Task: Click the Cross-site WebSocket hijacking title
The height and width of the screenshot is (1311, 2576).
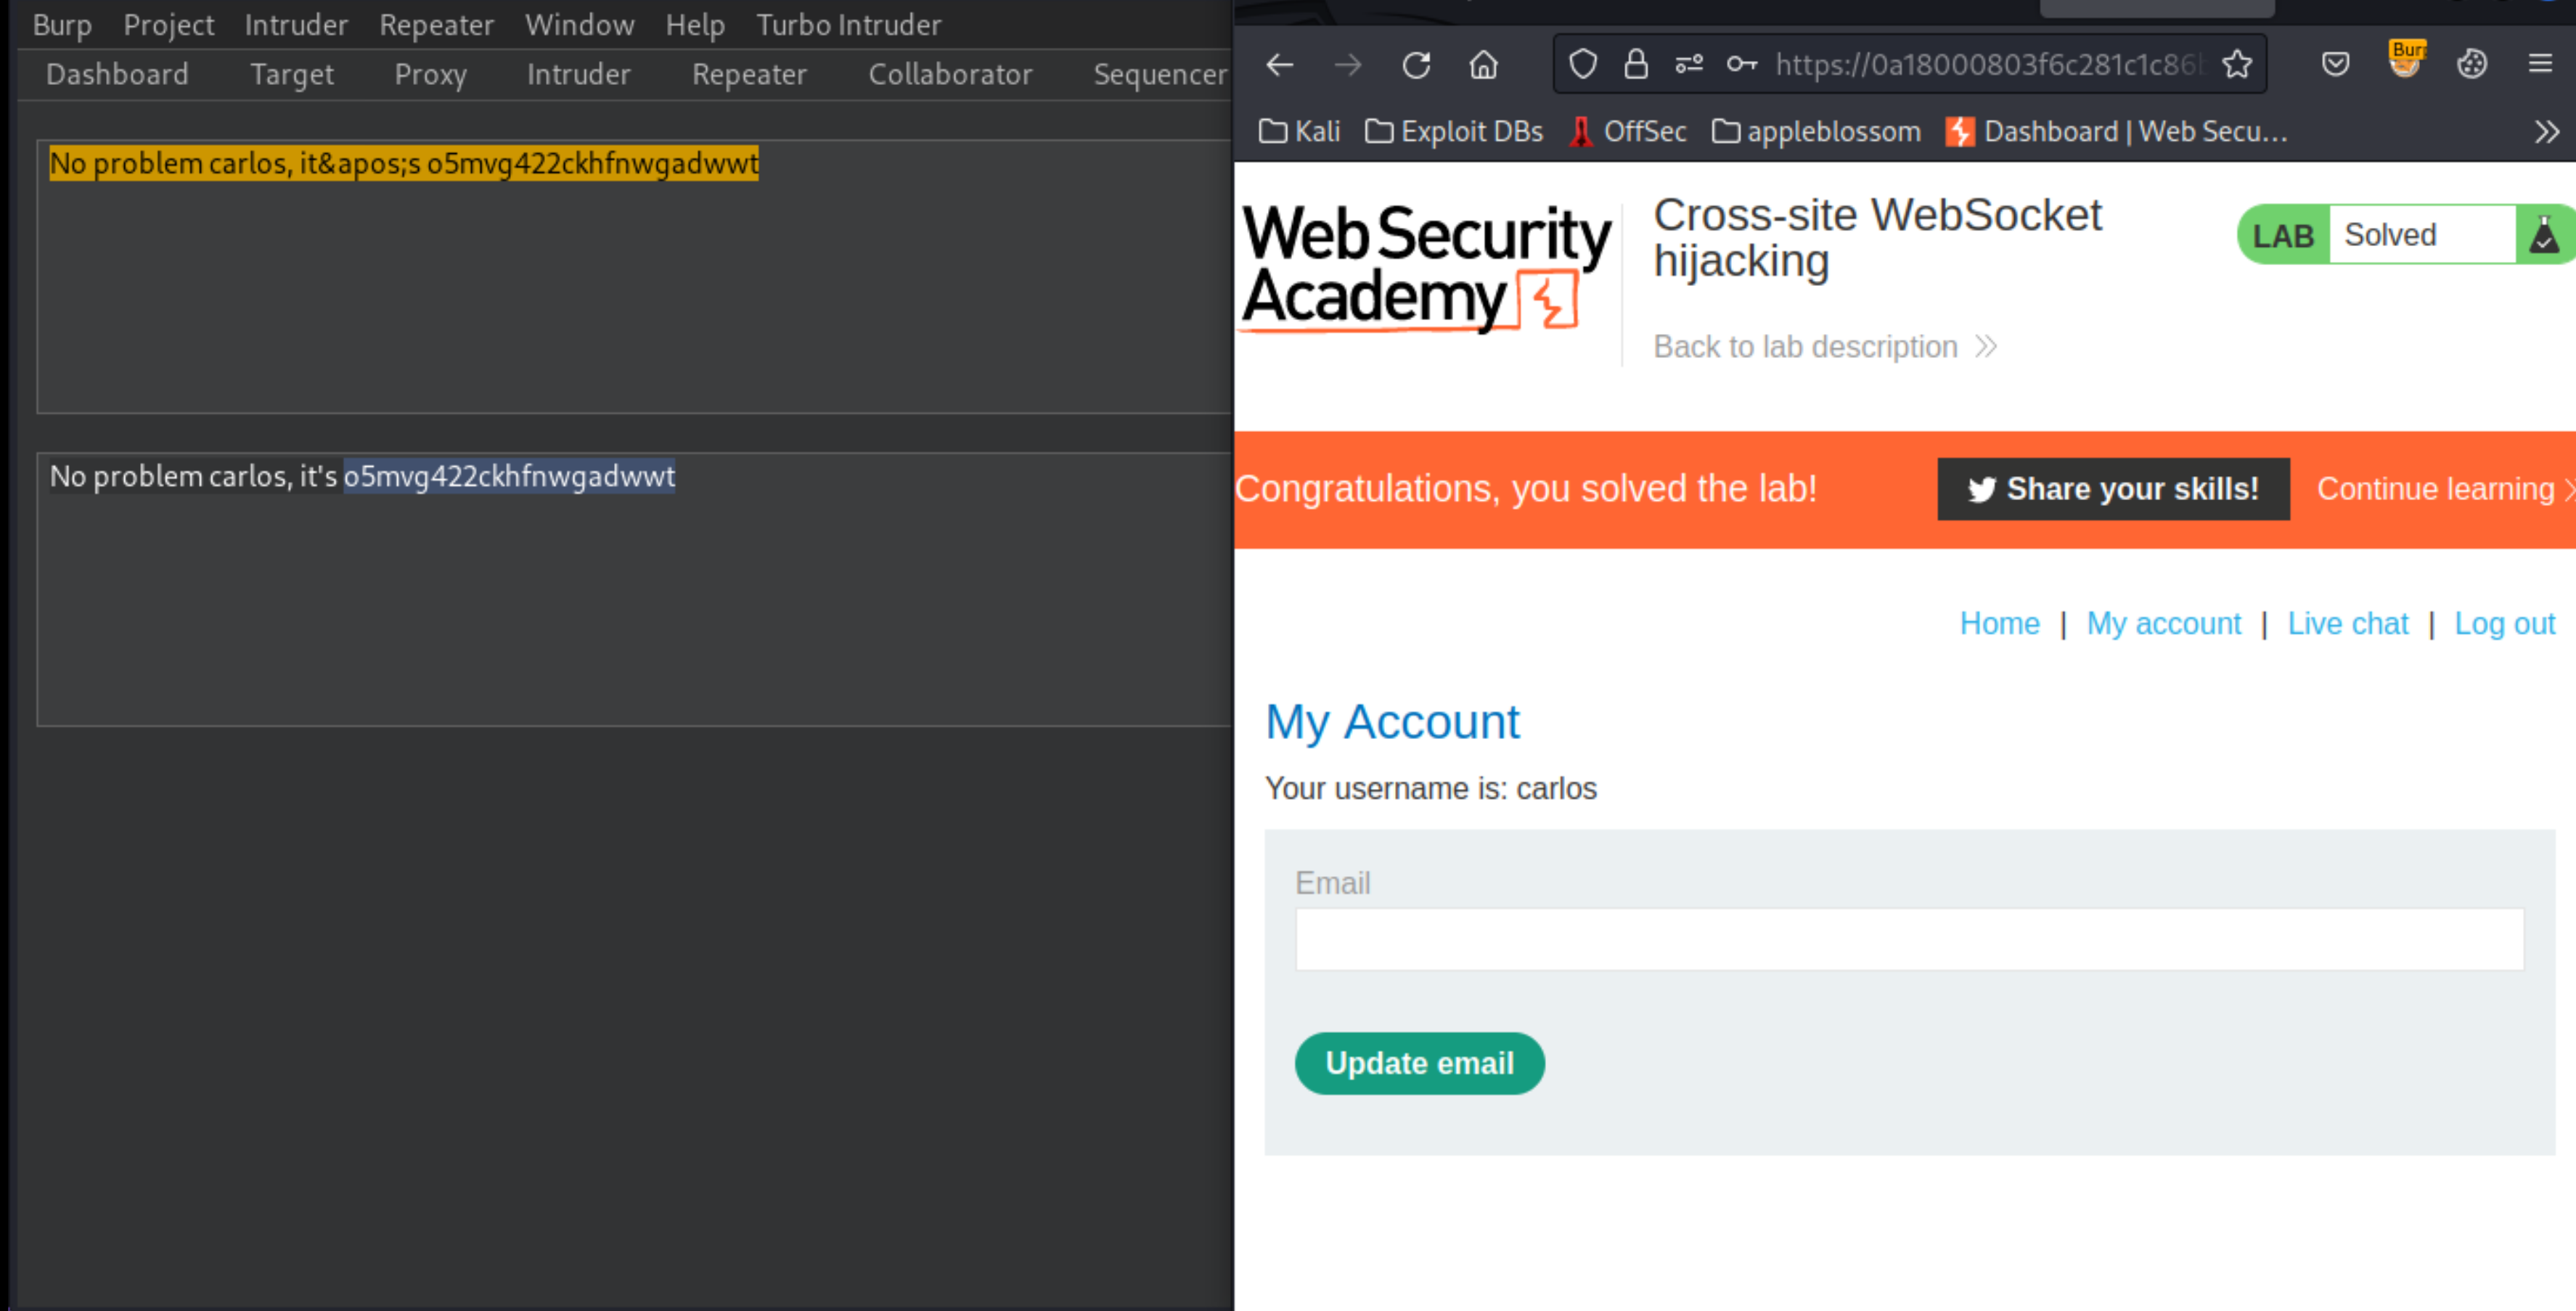Action: click(x=1877, y=238)
